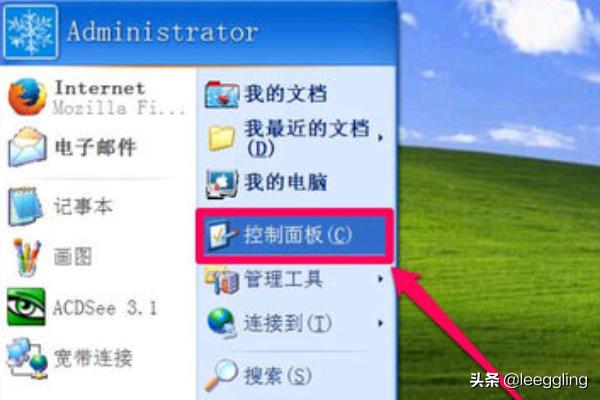Expand the 我最近的文档 submenu arrow
The height and width of the screenshot is (400, 600).
pyautogui.click(x=380, y=137)
